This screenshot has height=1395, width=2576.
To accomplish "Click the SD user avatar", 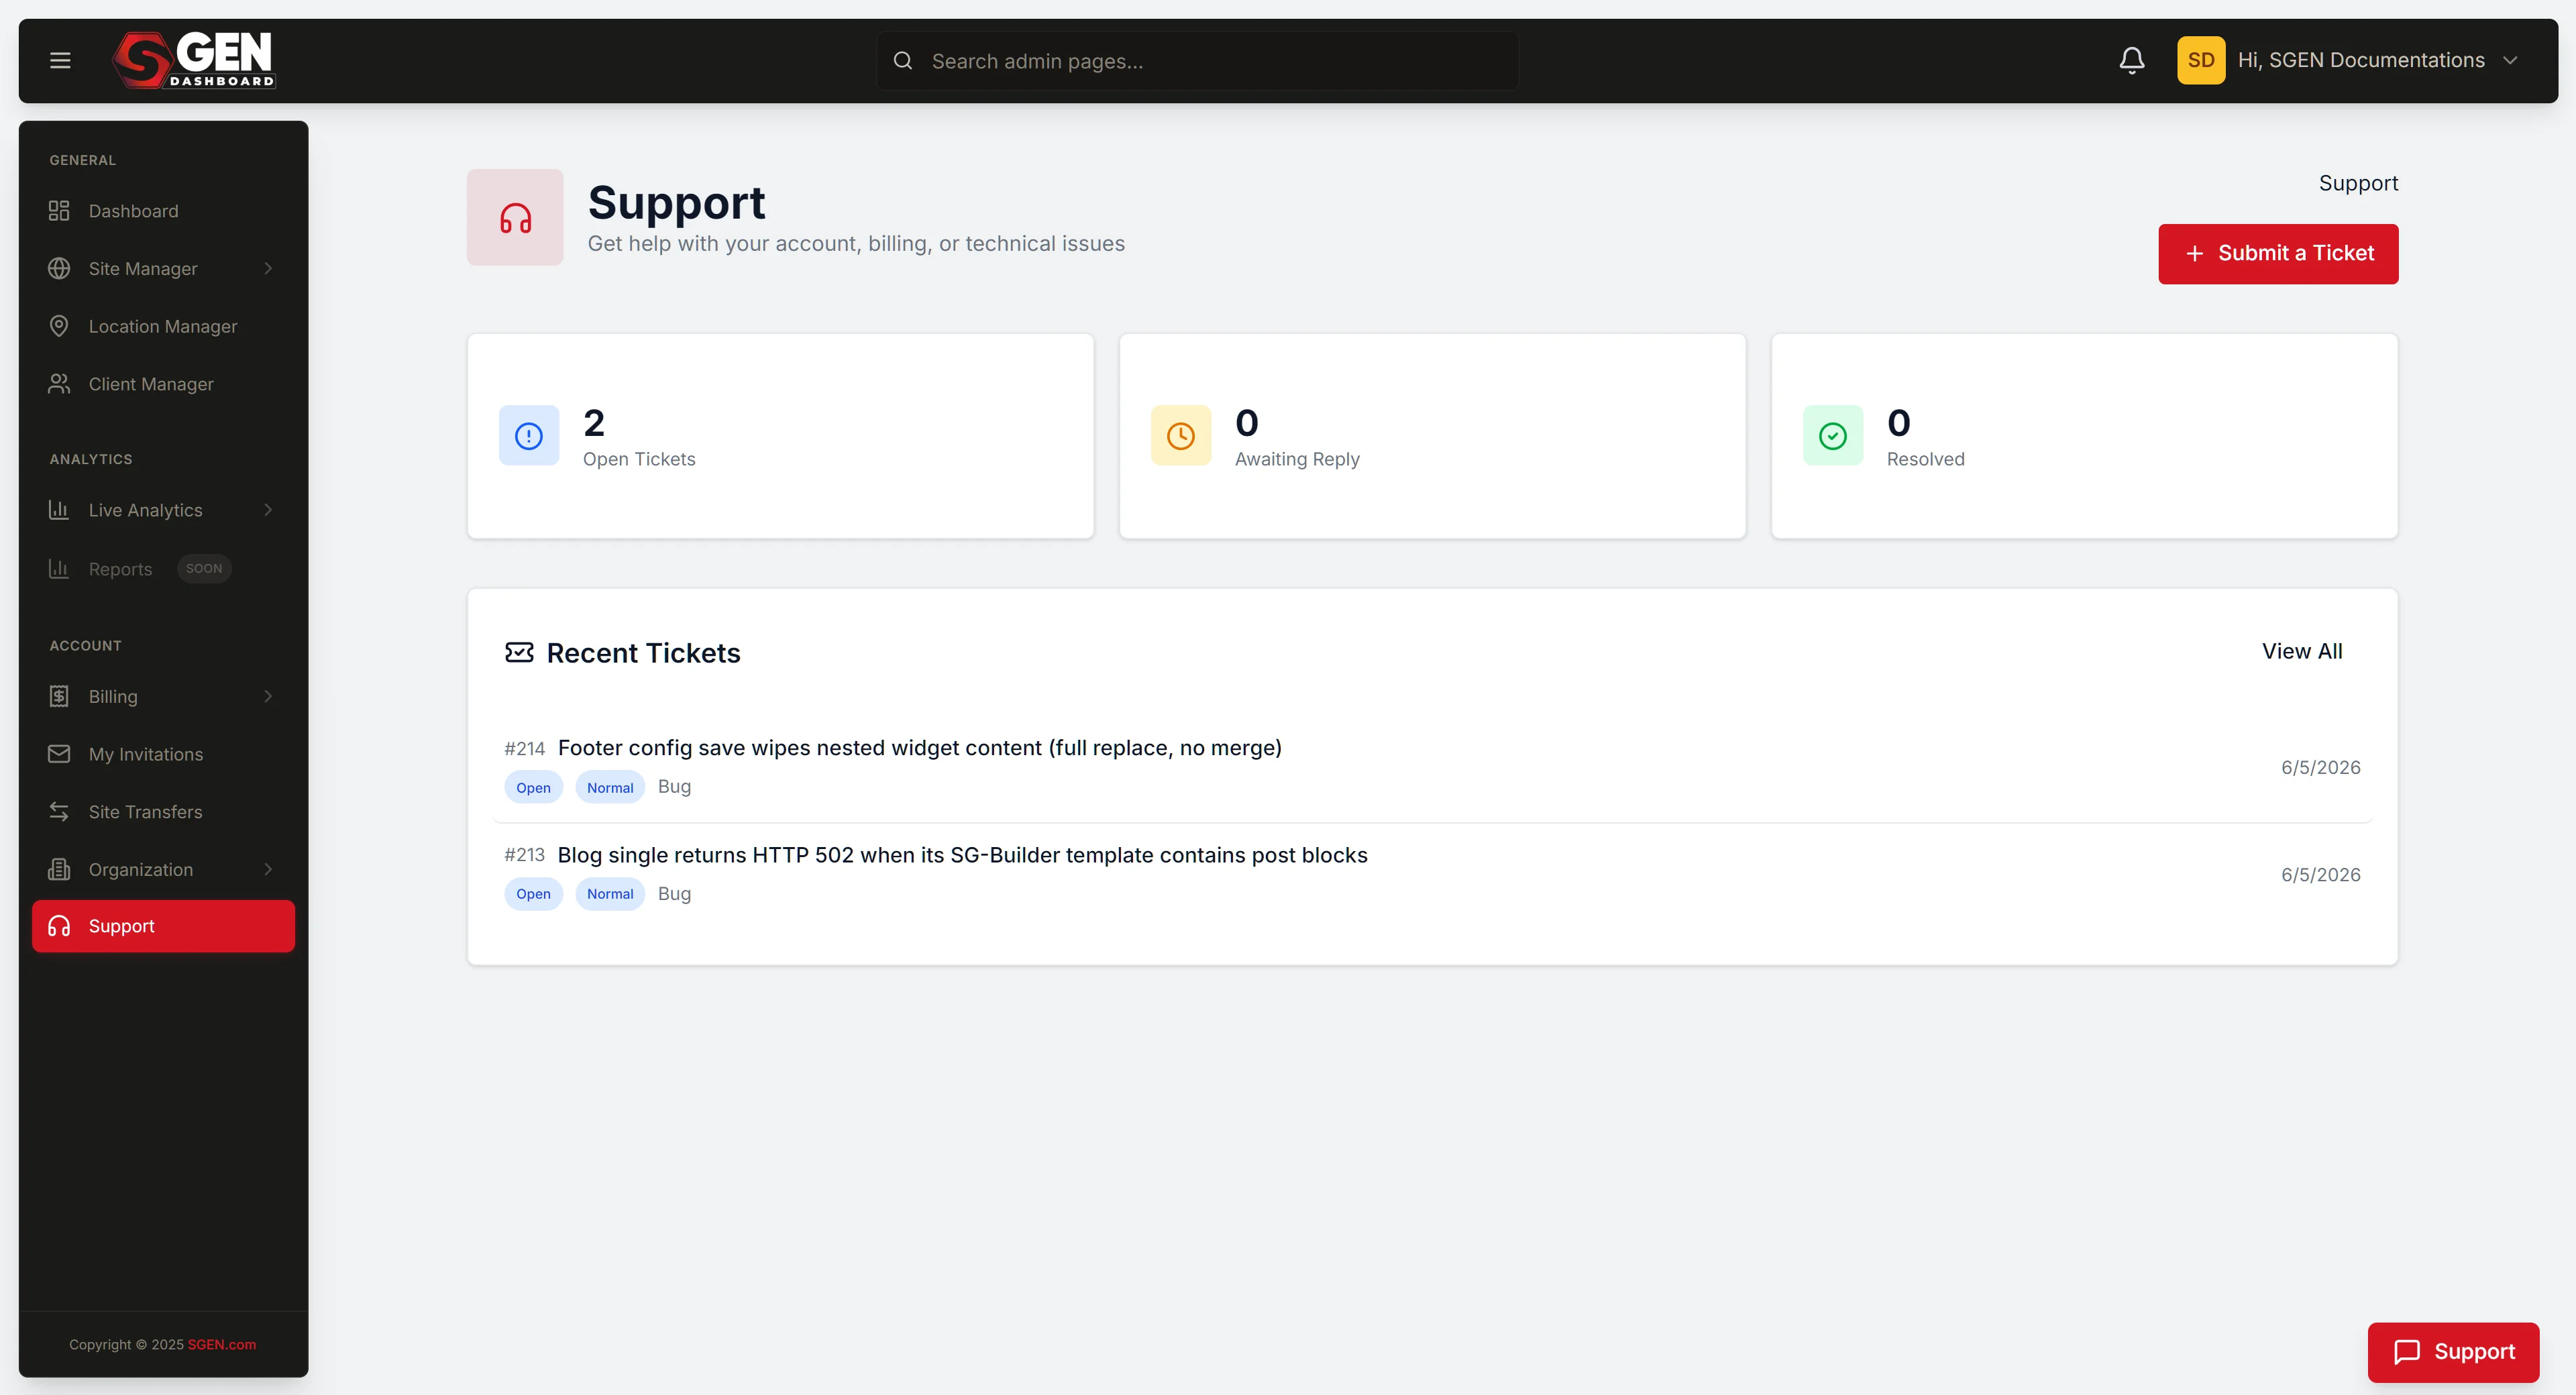I will pos(2200,61).
